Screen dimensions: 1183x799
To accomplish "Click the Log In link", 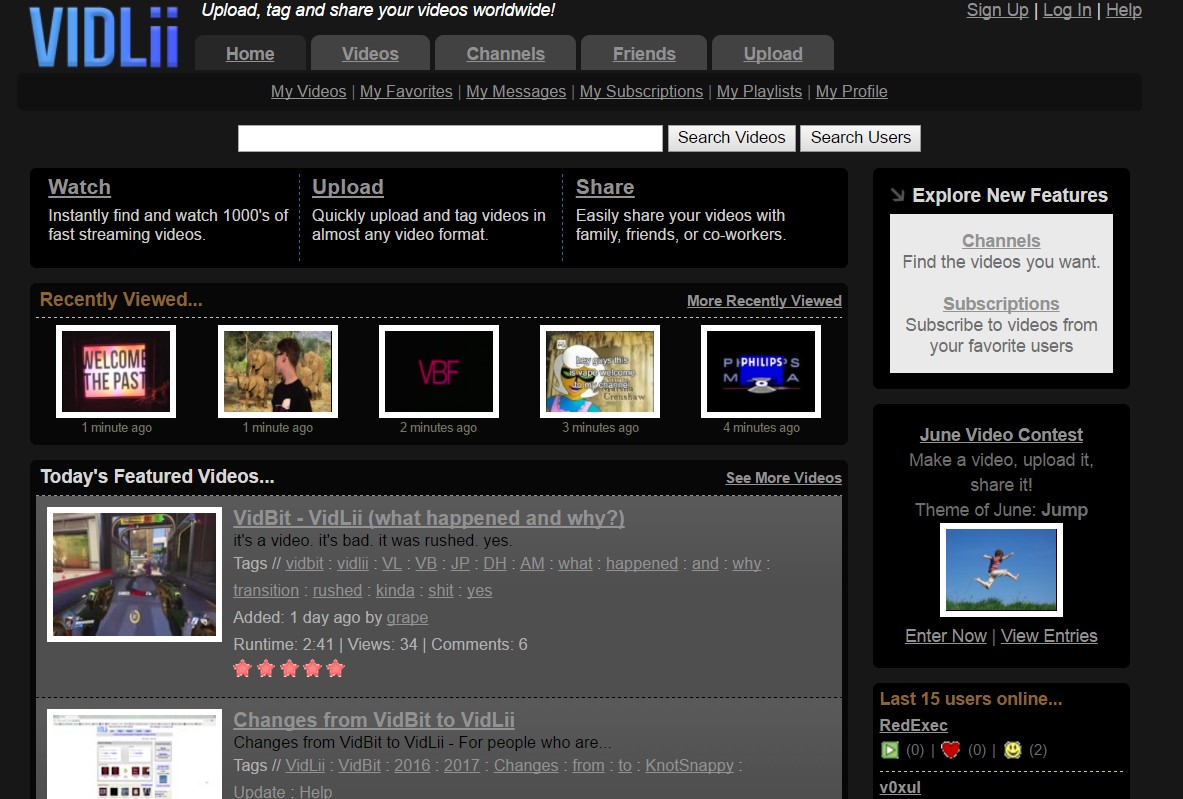I will point(1067,10).
